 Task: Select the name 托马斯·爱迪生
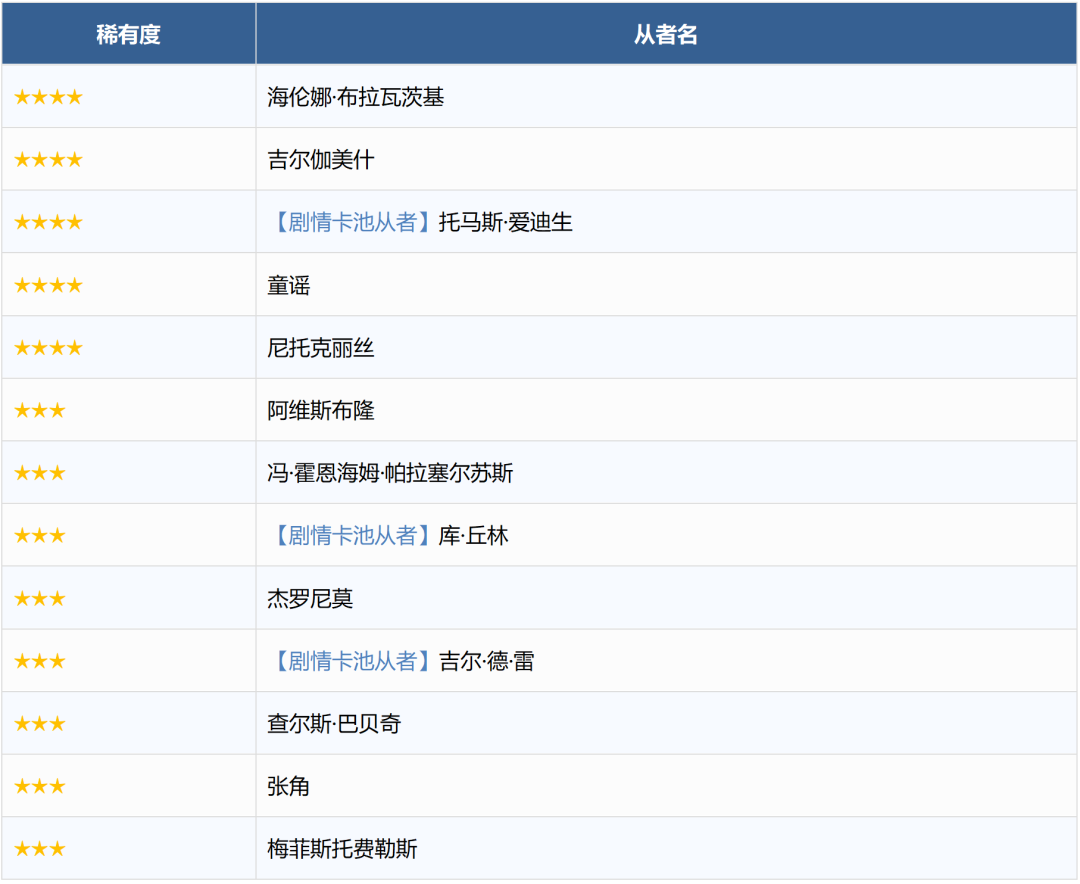click(506, 223)
